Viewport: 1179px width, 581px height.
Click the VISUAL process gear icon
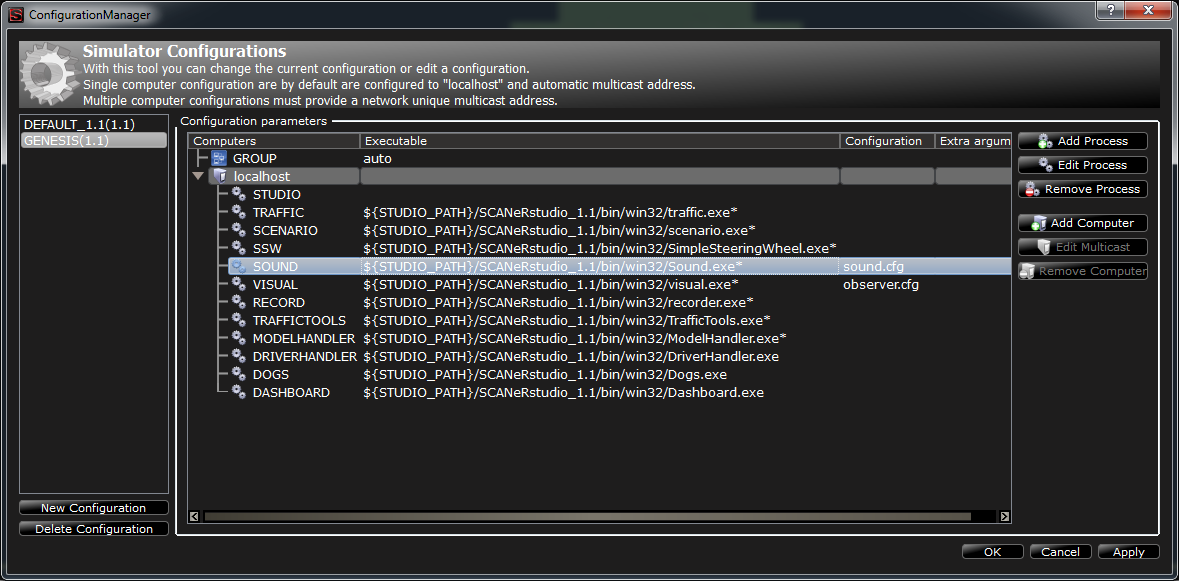(238, 284)
